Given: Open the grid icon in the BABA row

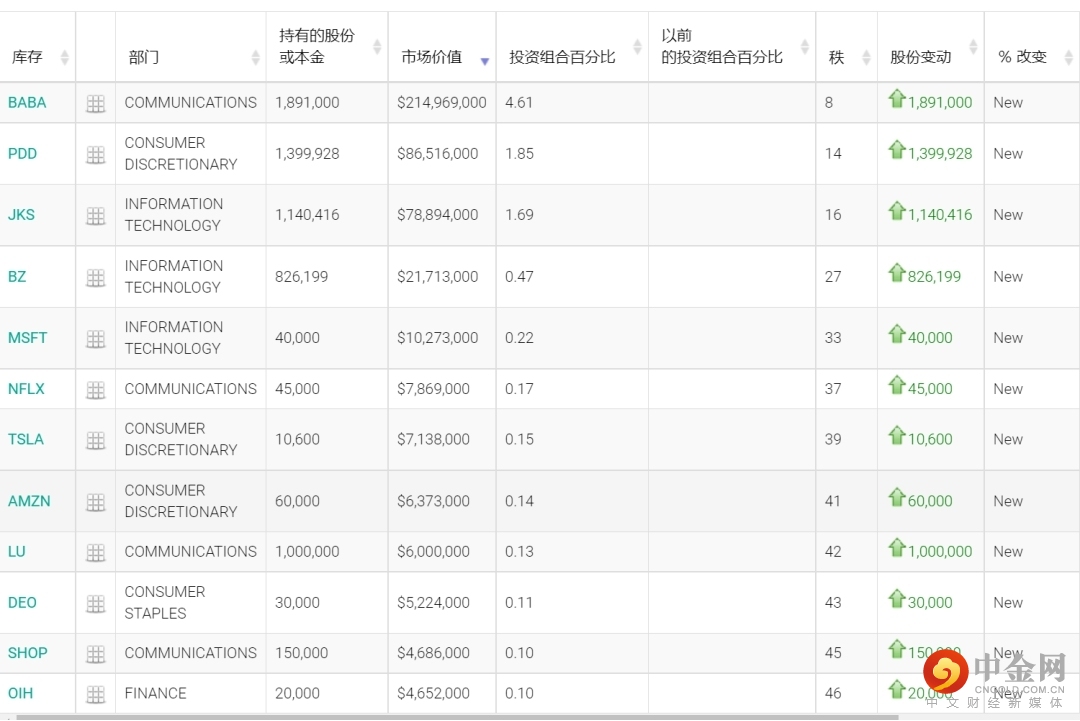Looking at the screenshot, I should coord(96,103).
